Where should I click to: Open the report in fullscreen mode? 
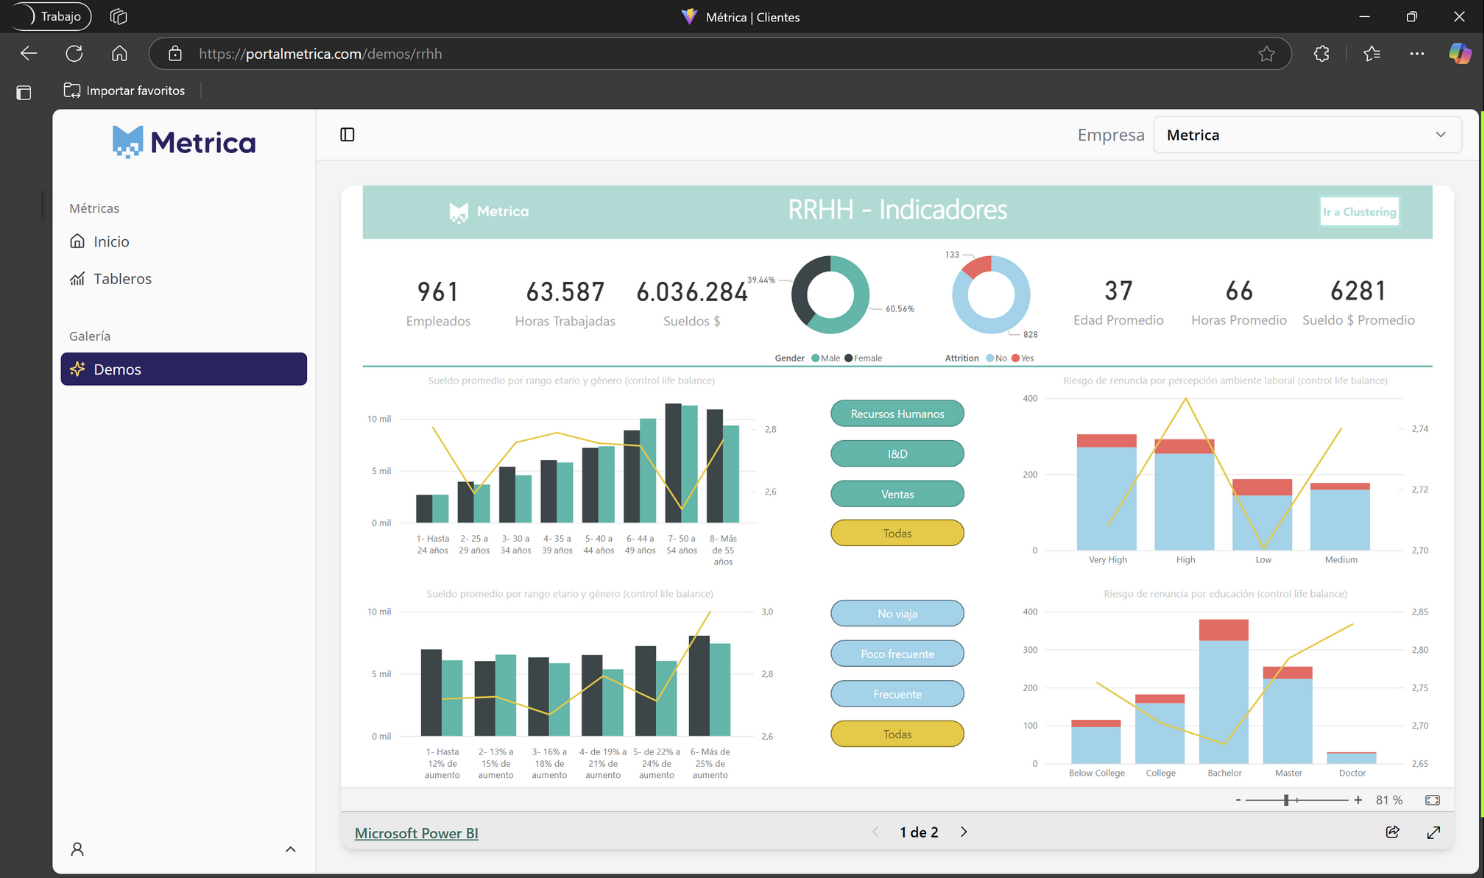pos(1433,832)
